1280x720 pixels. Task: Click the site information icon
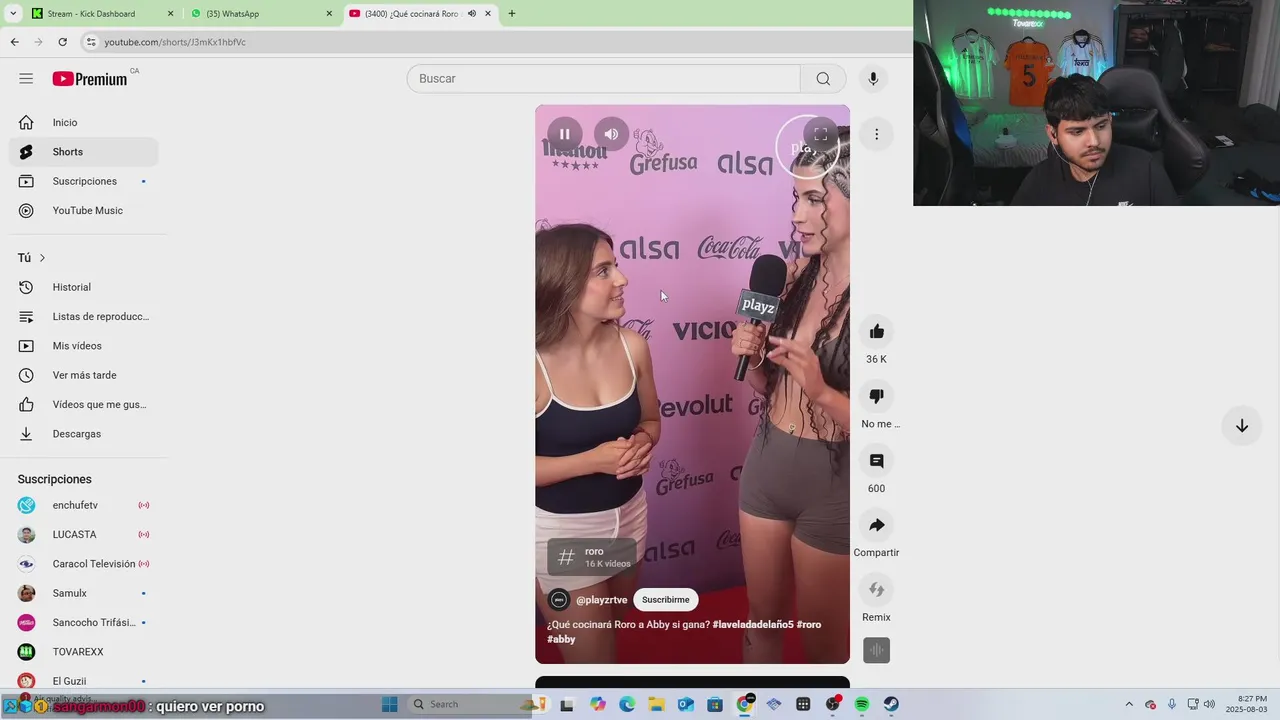click(x=91, y=42)
